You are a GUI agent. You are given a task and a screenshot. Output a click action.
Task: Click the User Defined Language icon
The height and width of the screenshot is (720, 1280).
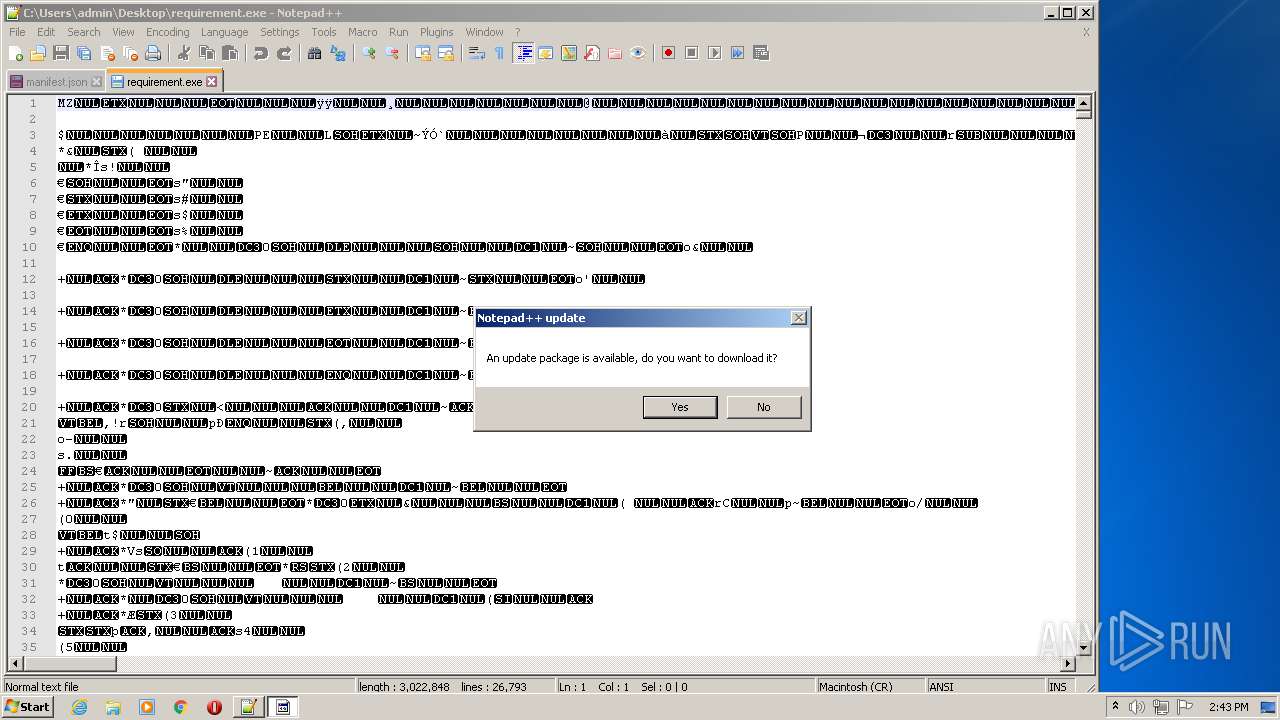click(546, 53)
